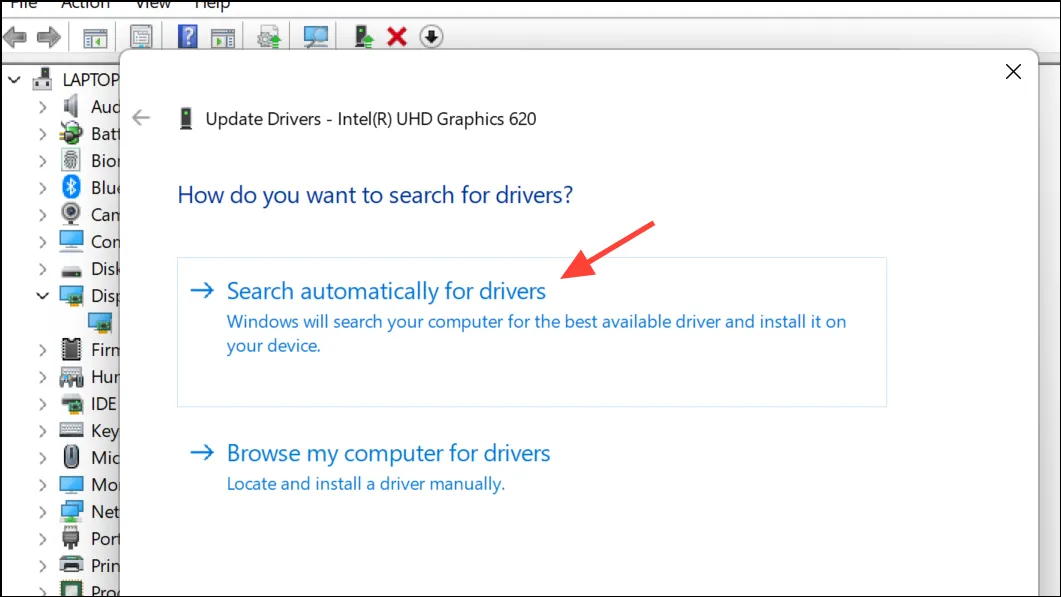Click the blue Help question mark icon
Image resolution: width=1061 pixels, height=597 pixels.
click(x=187, y=37)
